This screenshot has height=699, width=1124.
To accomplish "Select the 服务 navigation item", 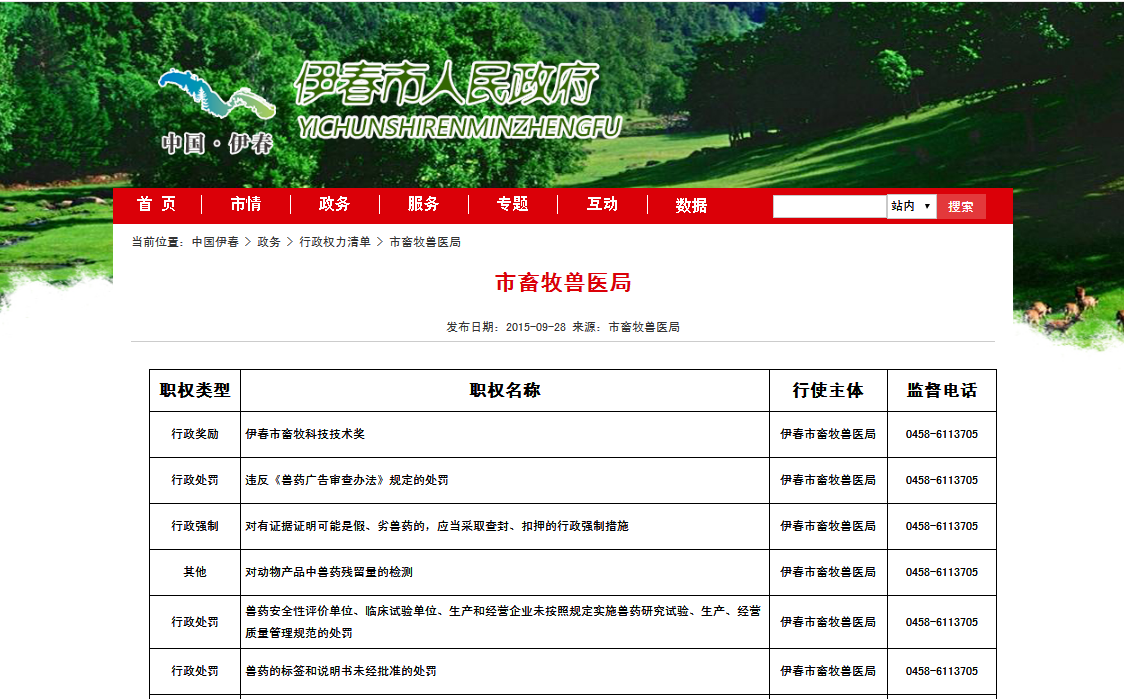I will click(x=423, y=204).
